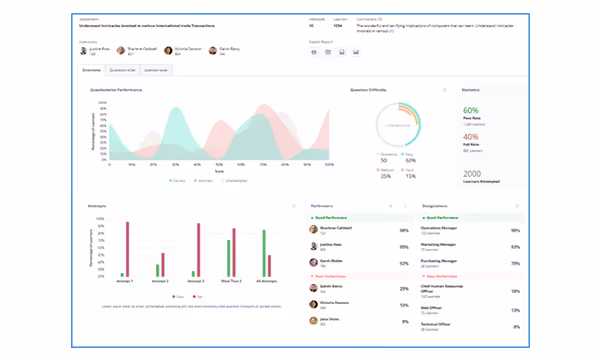Image resolution: width=600 pixels, height=360 pixels.
Task: Toggle the Incorrect series in chart legend
Action: (x=204, y=181)
